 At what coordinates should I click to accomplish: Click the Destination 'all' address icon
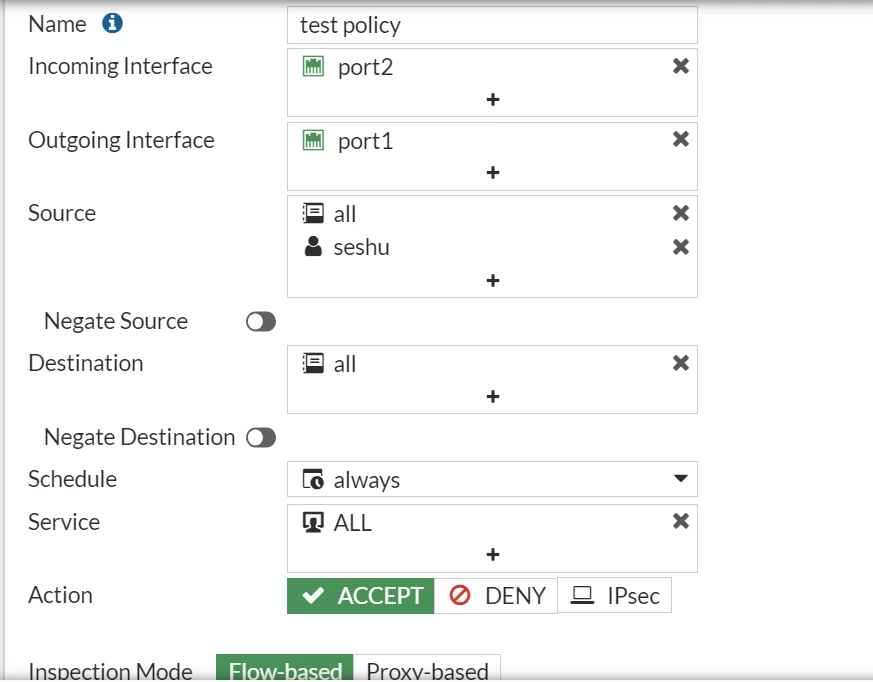(313, 364)
